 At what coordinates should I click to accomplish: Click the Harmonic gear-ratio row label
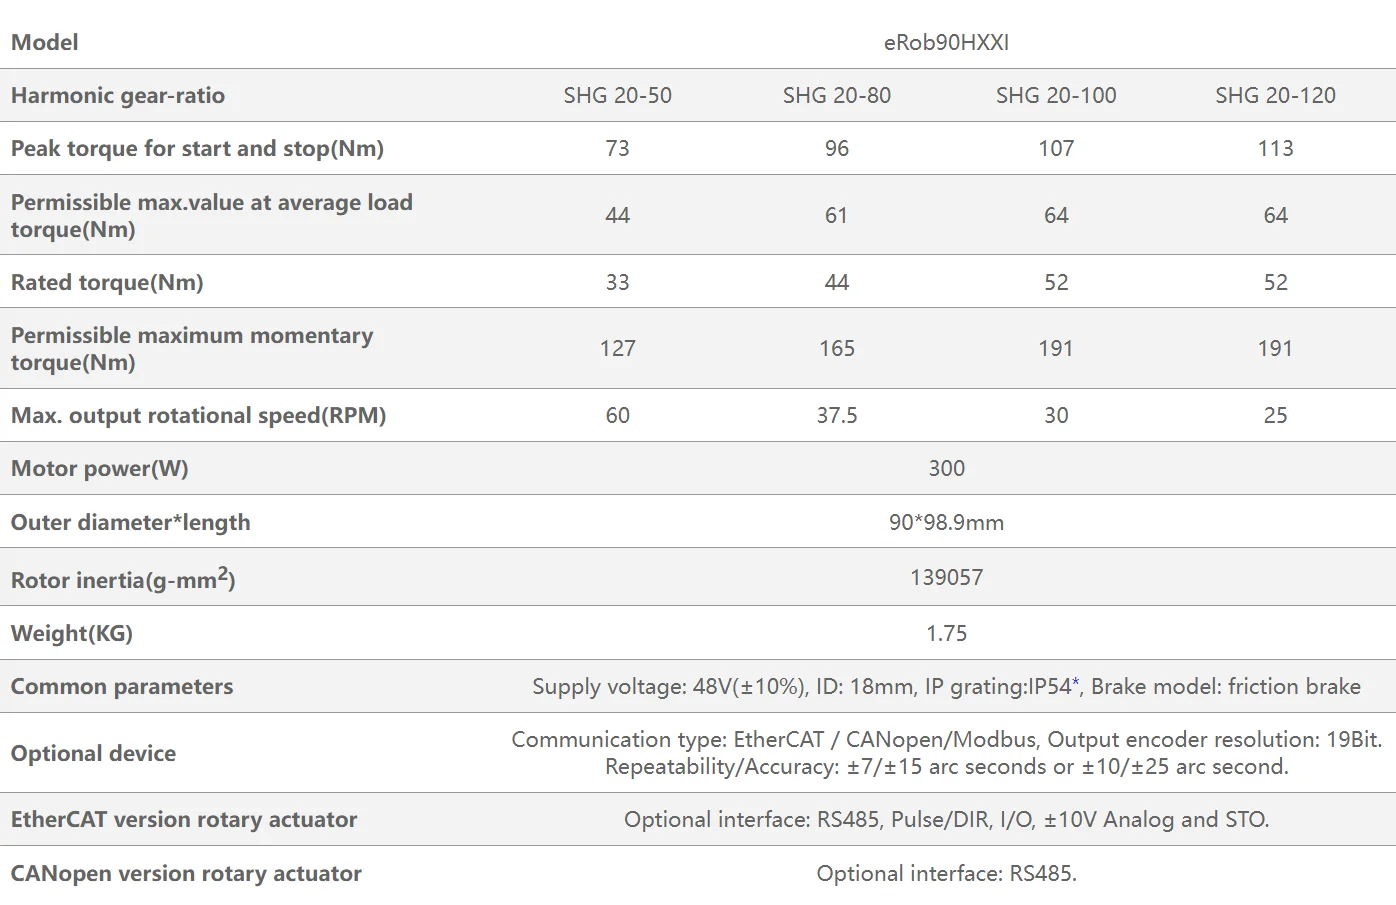point(118,95)
